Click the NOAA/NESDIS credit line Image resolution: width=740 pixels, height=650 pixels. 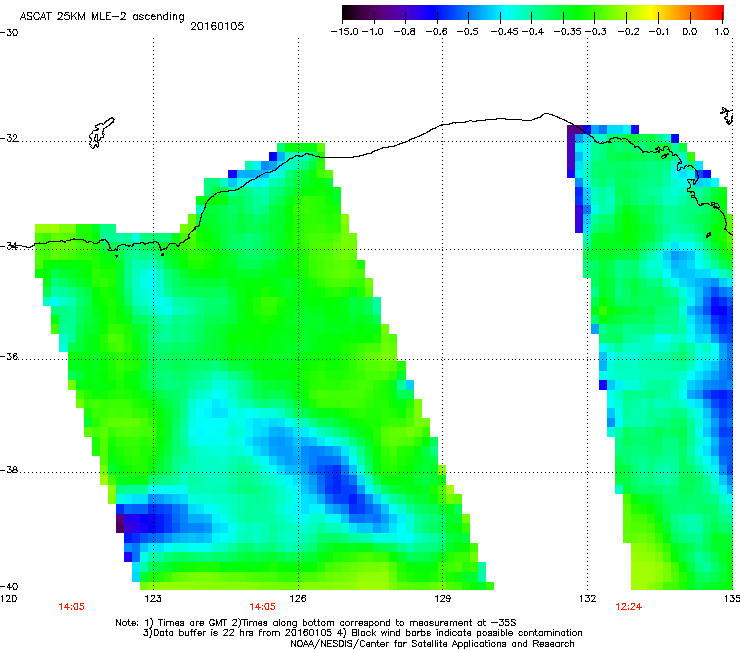(432, 643)
